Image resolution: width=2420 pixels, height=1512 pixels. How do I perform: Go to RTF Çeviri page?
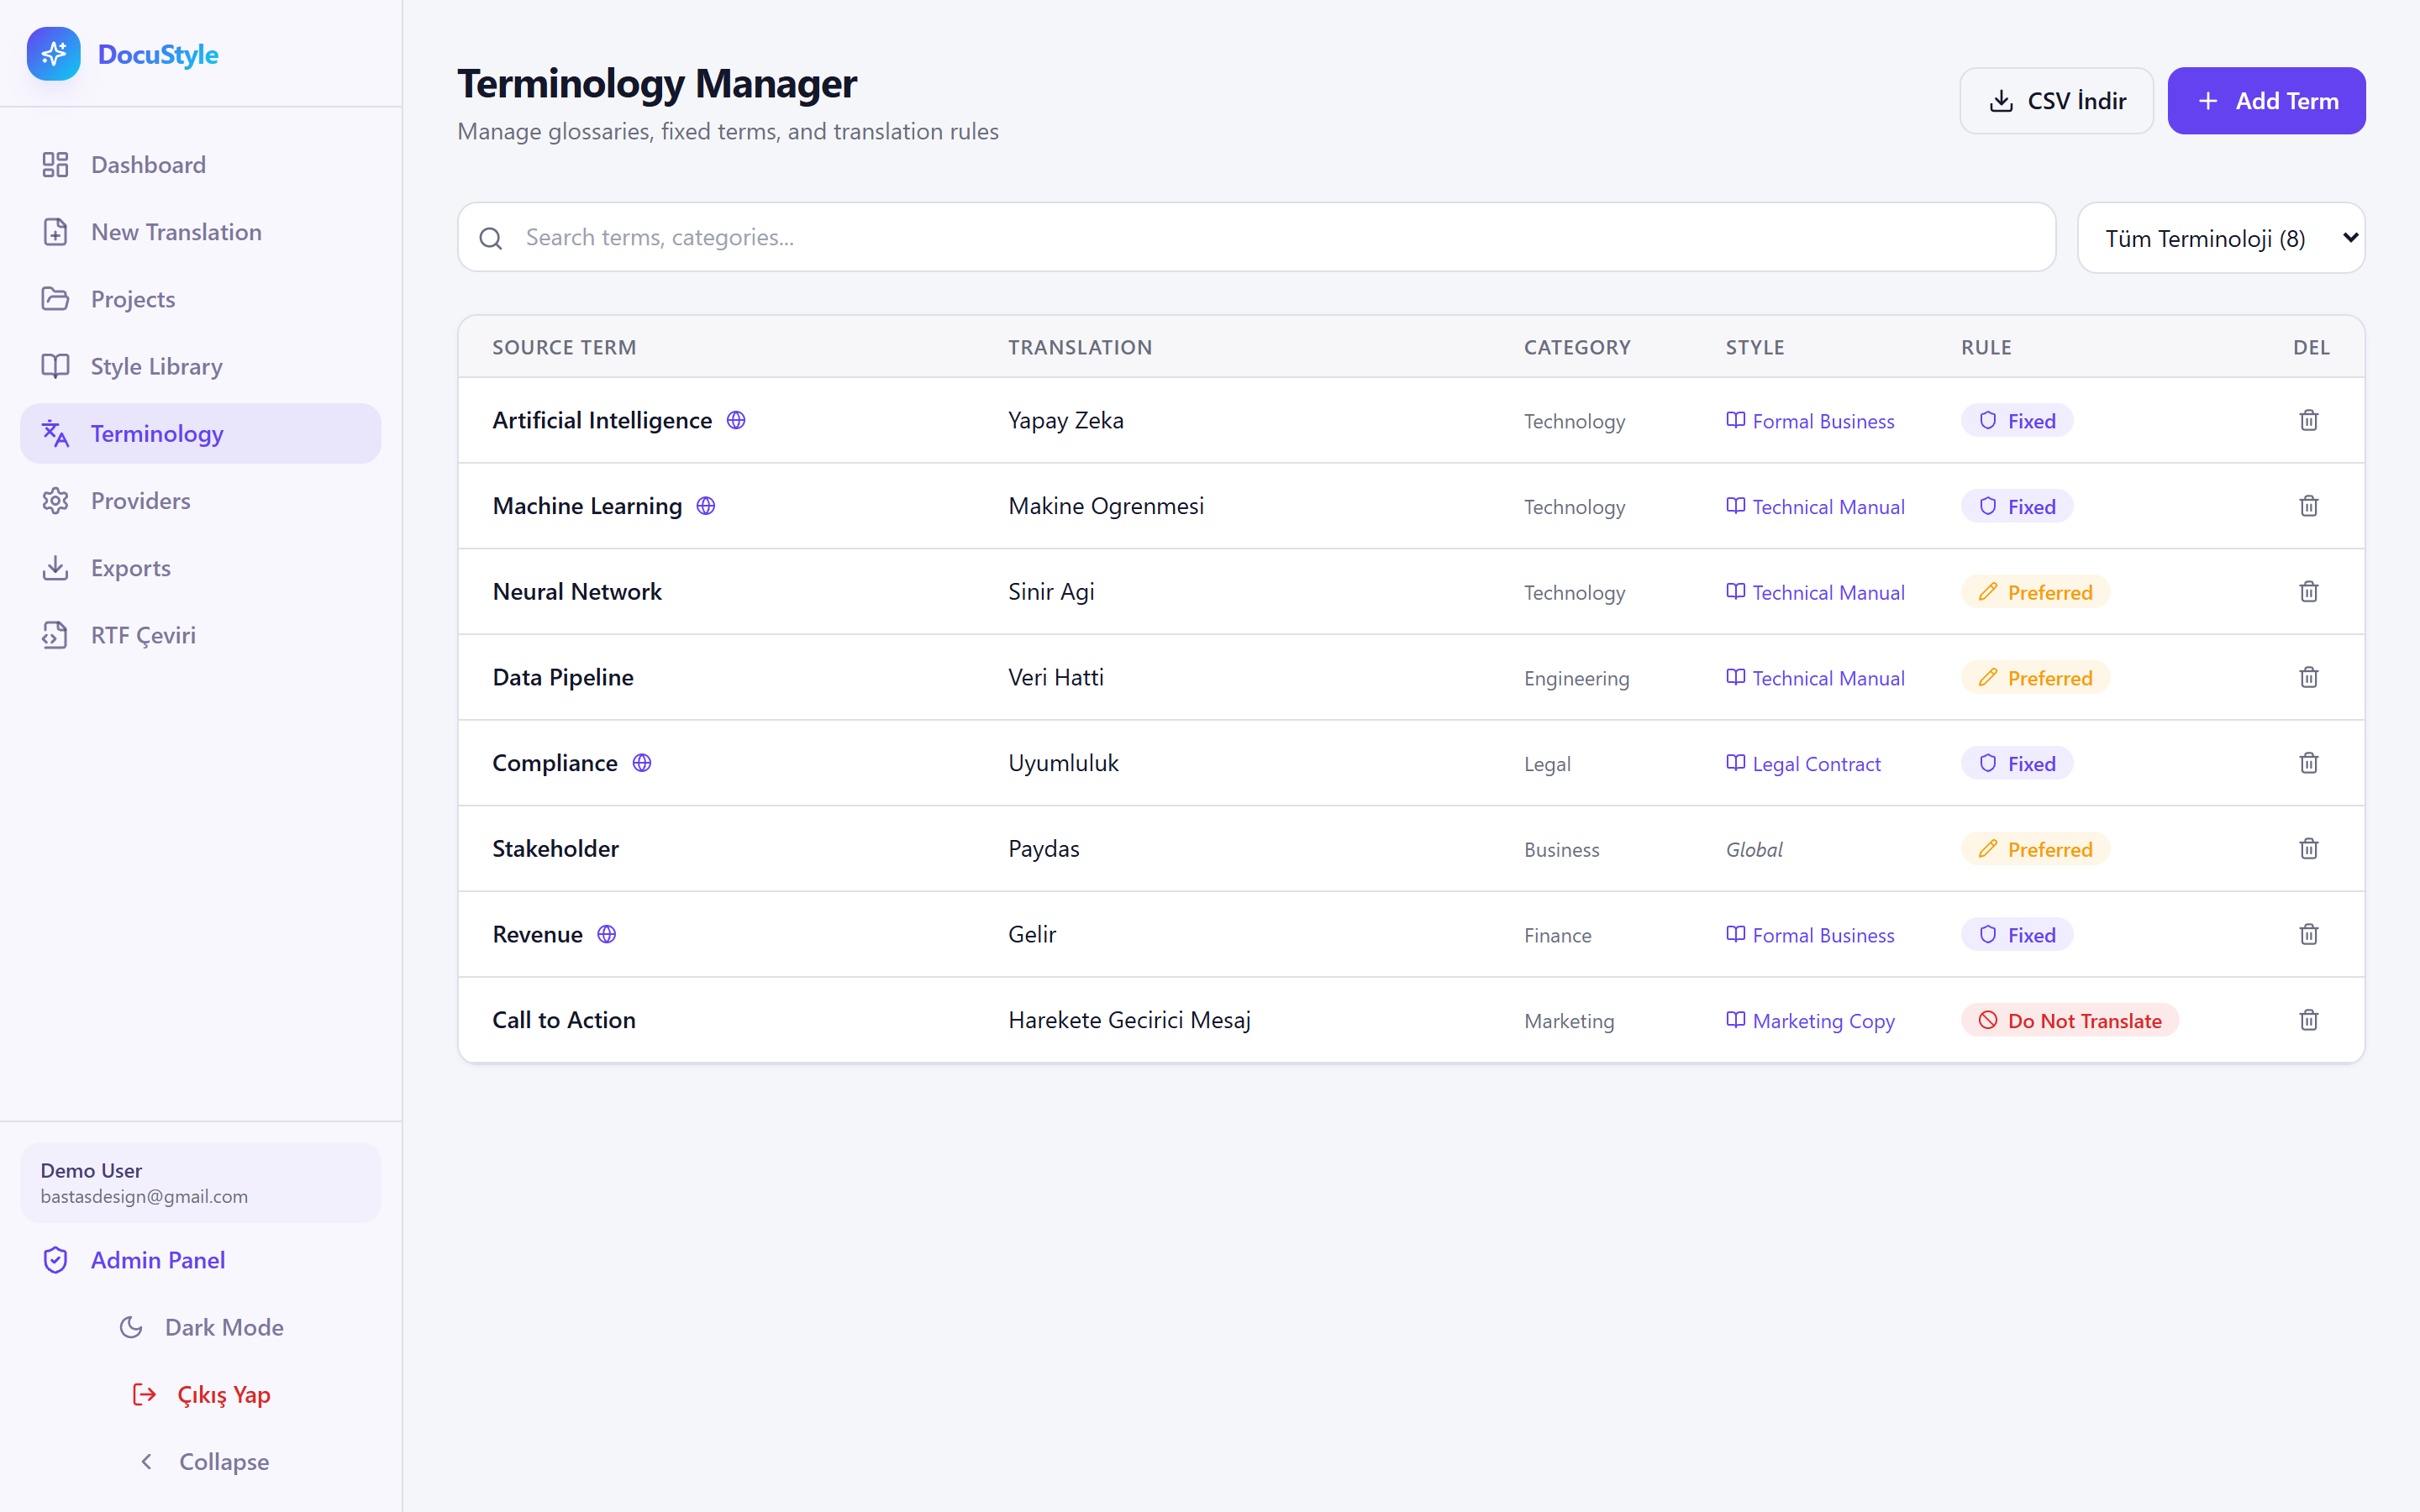tap(143, 635)
